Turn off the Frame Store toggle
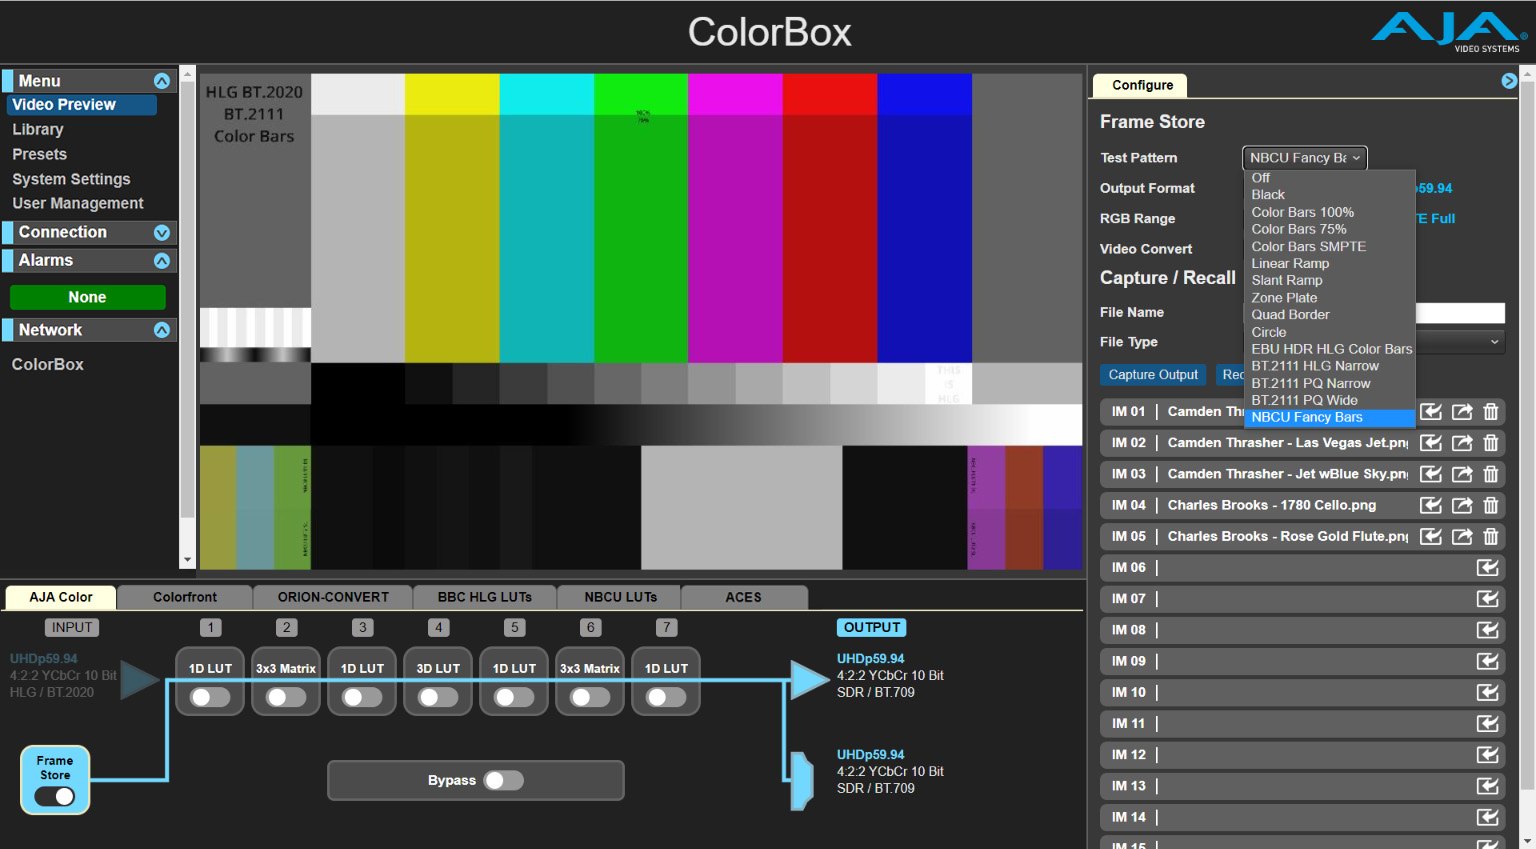This screenshot has height=849, width=1536. coord(55,796)
